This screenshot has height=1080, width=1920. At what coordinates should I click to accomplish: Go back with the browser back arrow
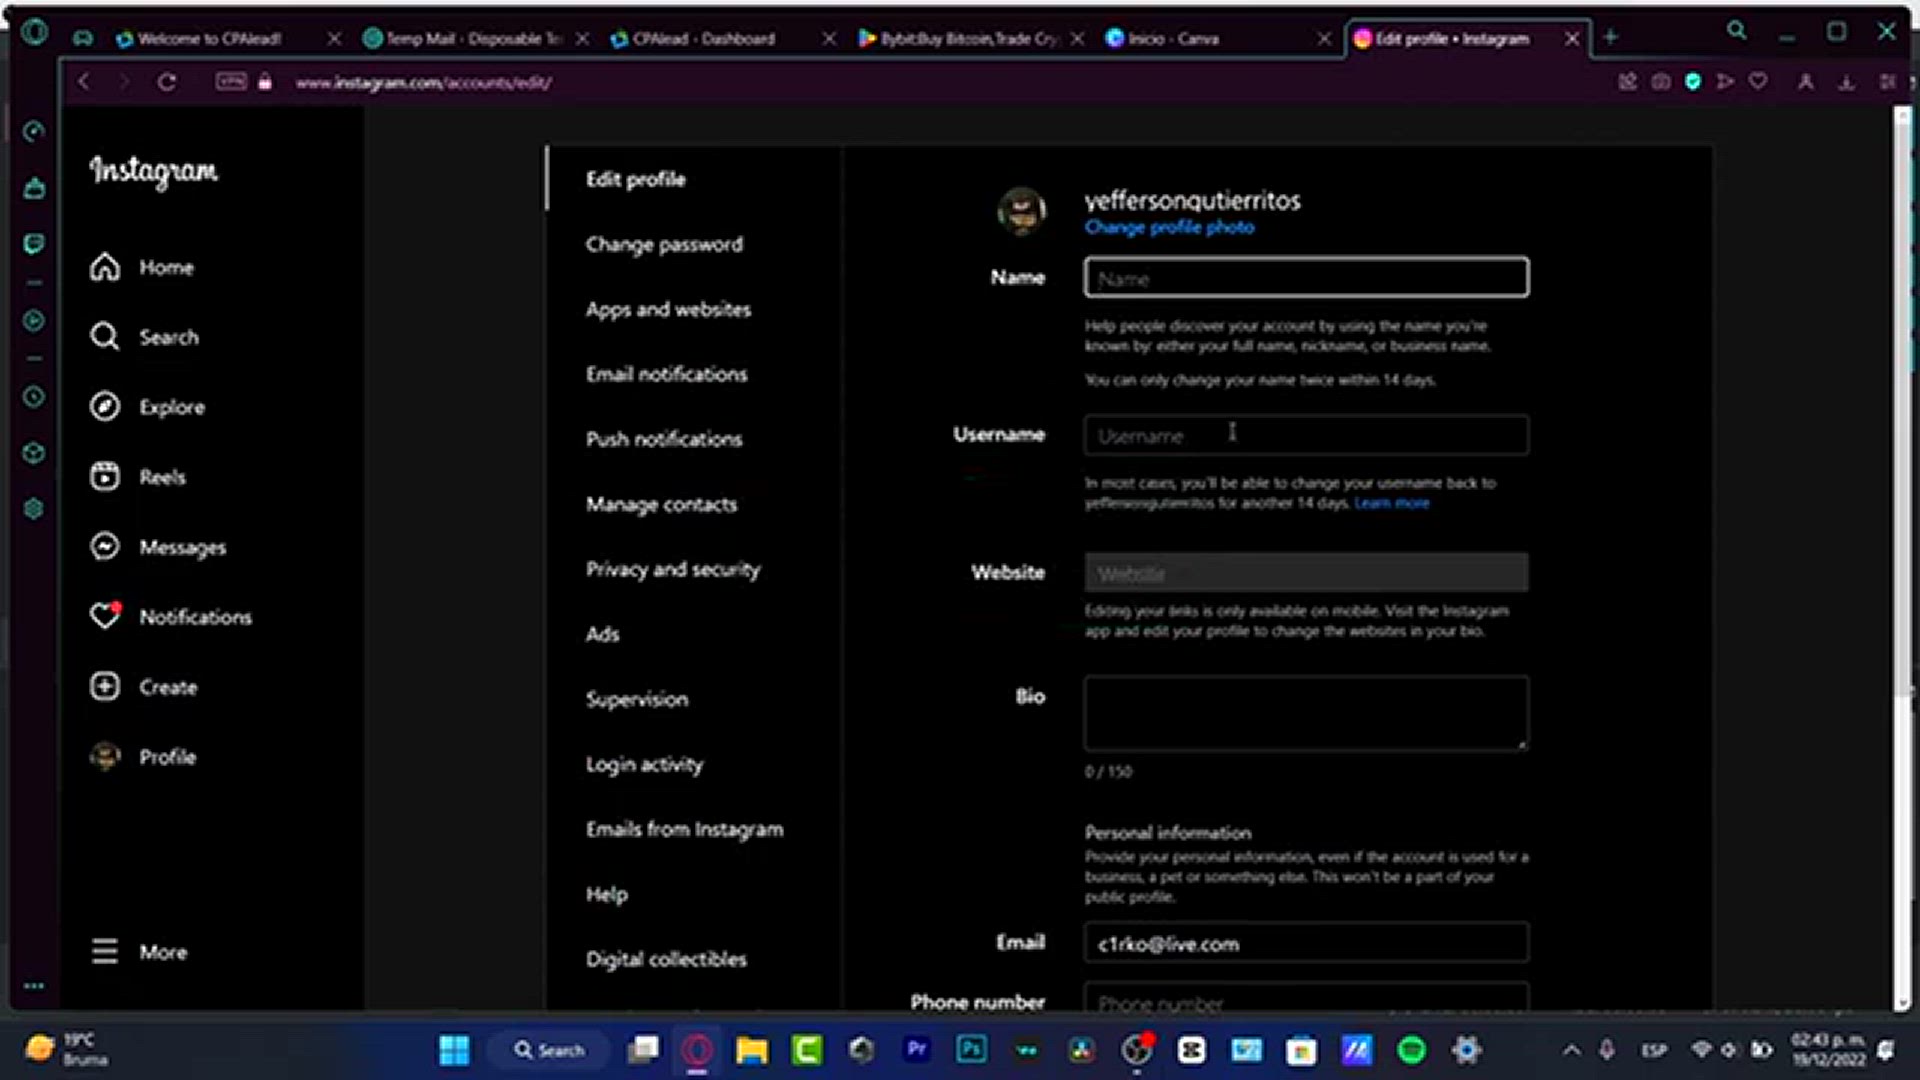pos(84,83)
